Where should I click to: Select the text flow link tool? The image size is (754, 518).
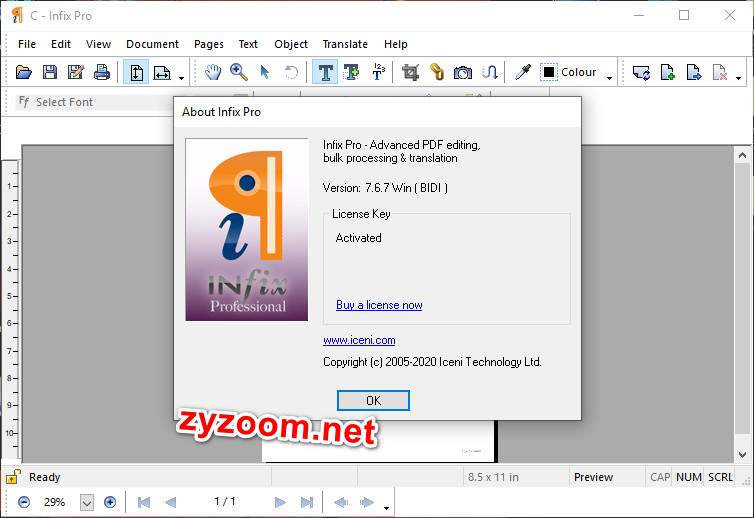[x=490, y=72]
